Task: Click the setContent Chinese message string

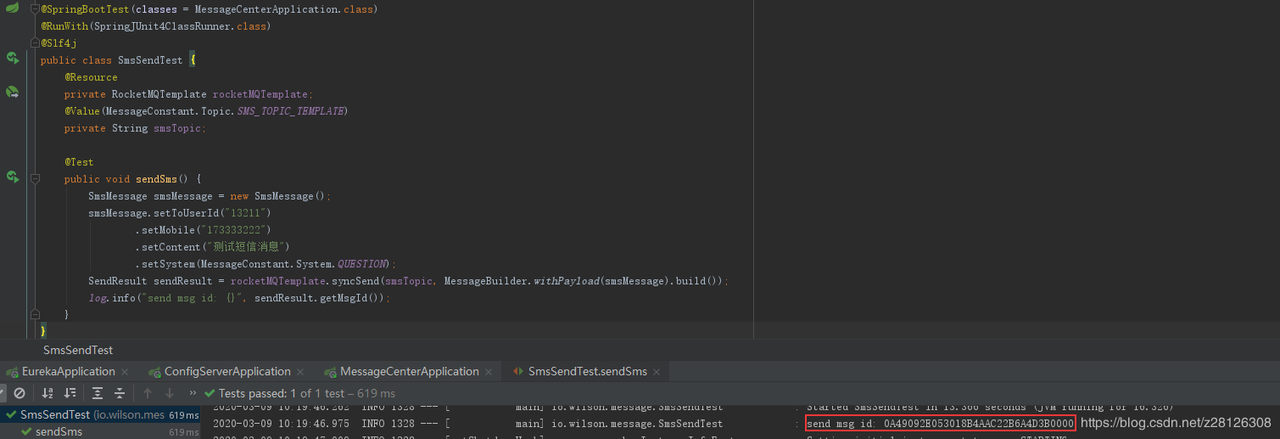Action: pyautogui.click(x=245, y=247)
